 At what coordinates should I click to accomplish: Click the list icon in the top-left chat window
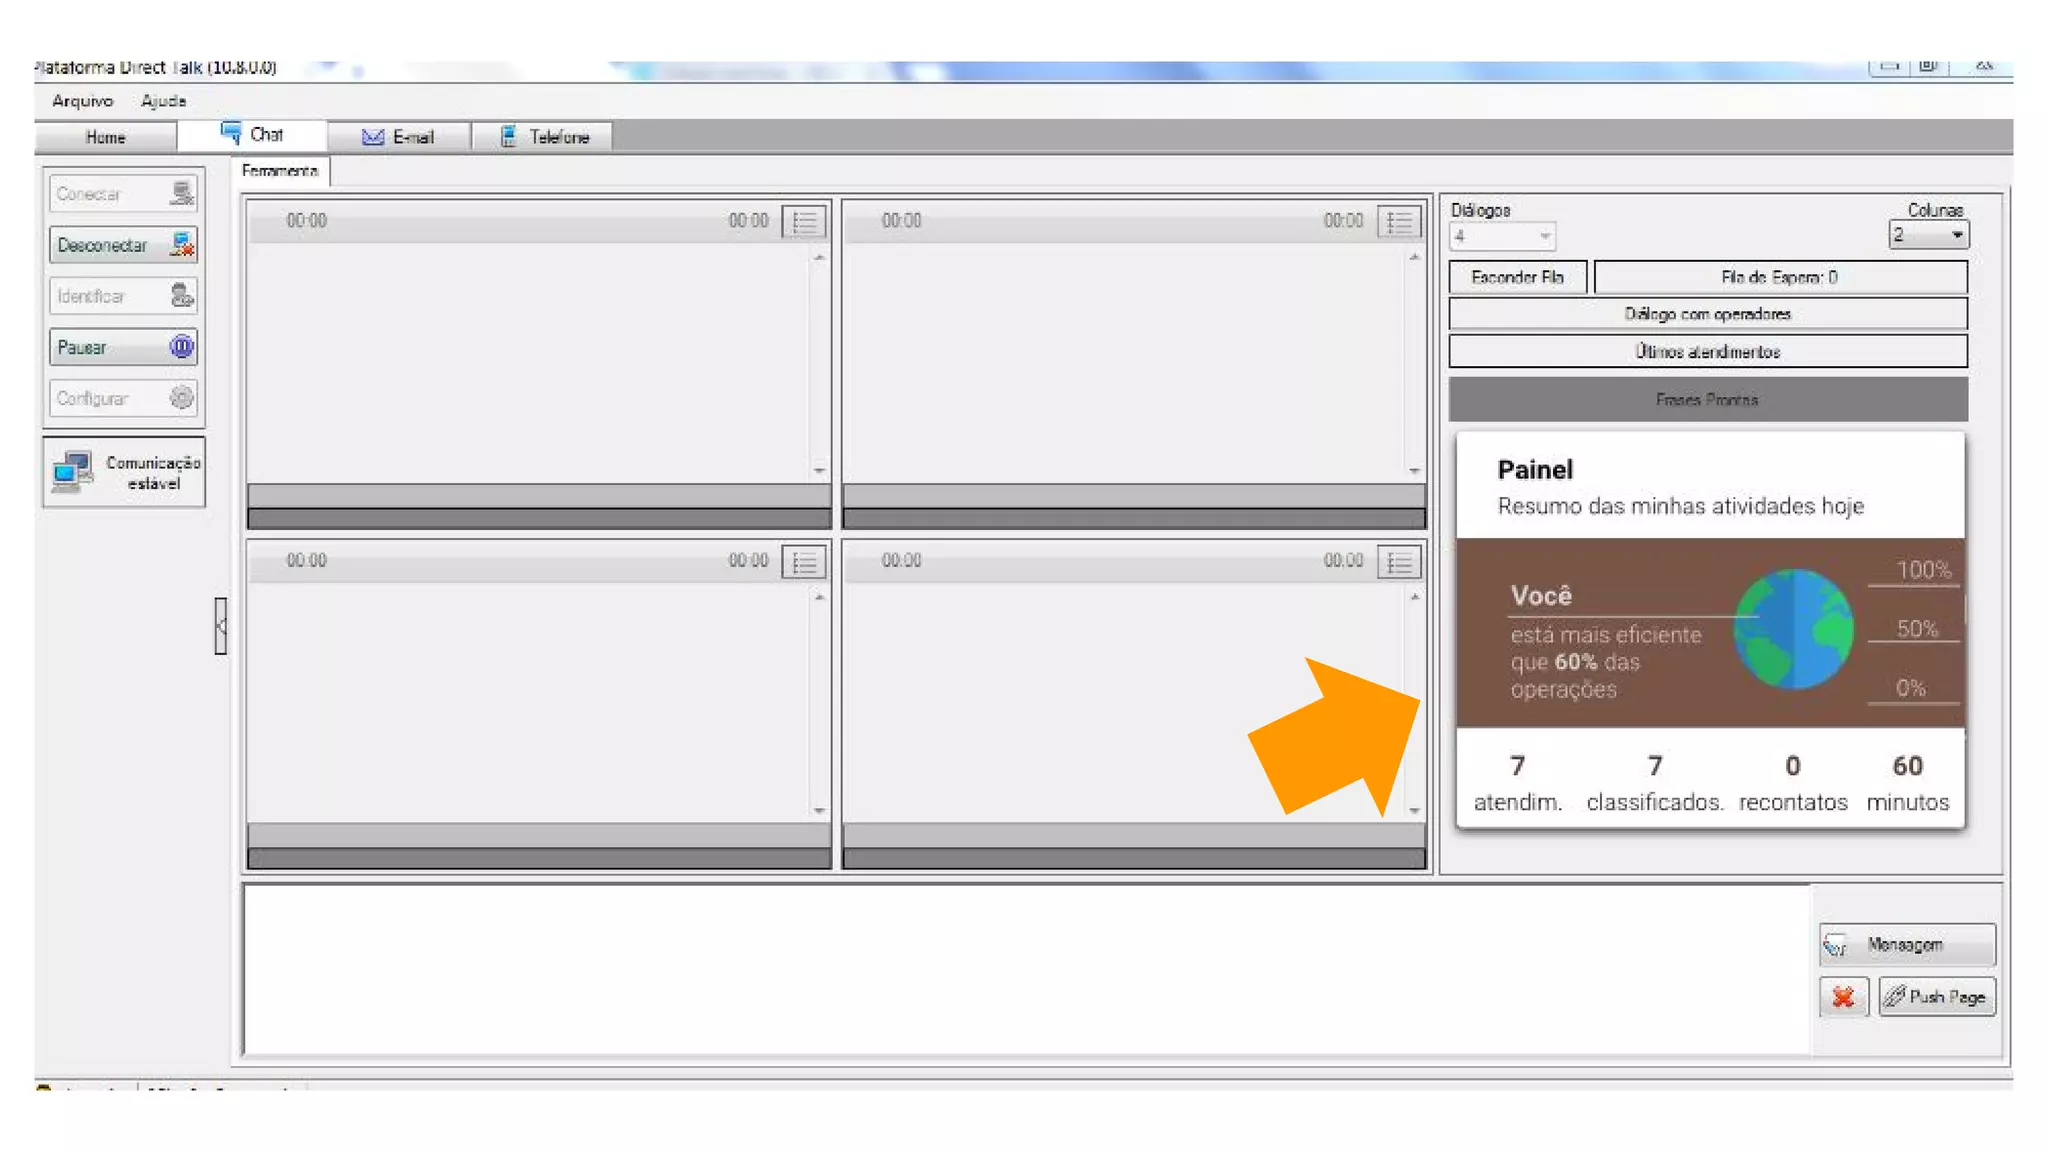coord(804,221)
